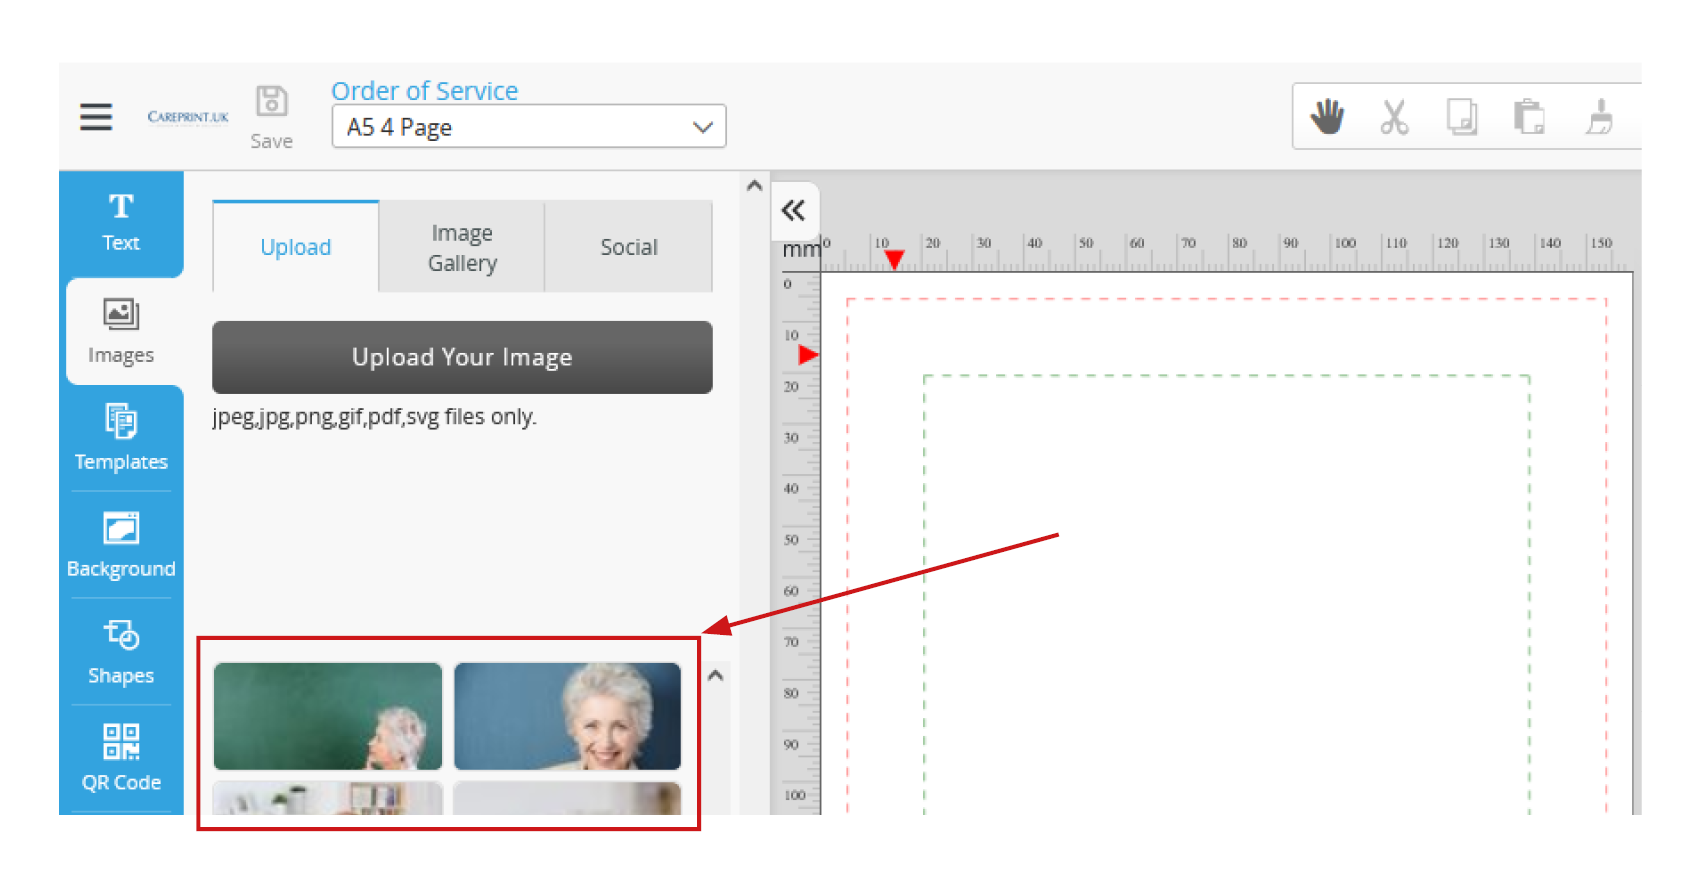Viewport: 1701px width, 874px height.
Task: Select the format paintbrush icon
Action: coord(1599,117)
